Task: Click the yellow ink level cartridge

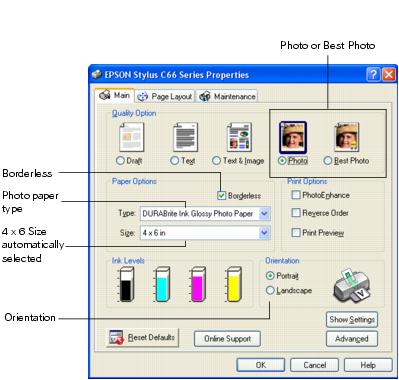Action: point(233,284)
